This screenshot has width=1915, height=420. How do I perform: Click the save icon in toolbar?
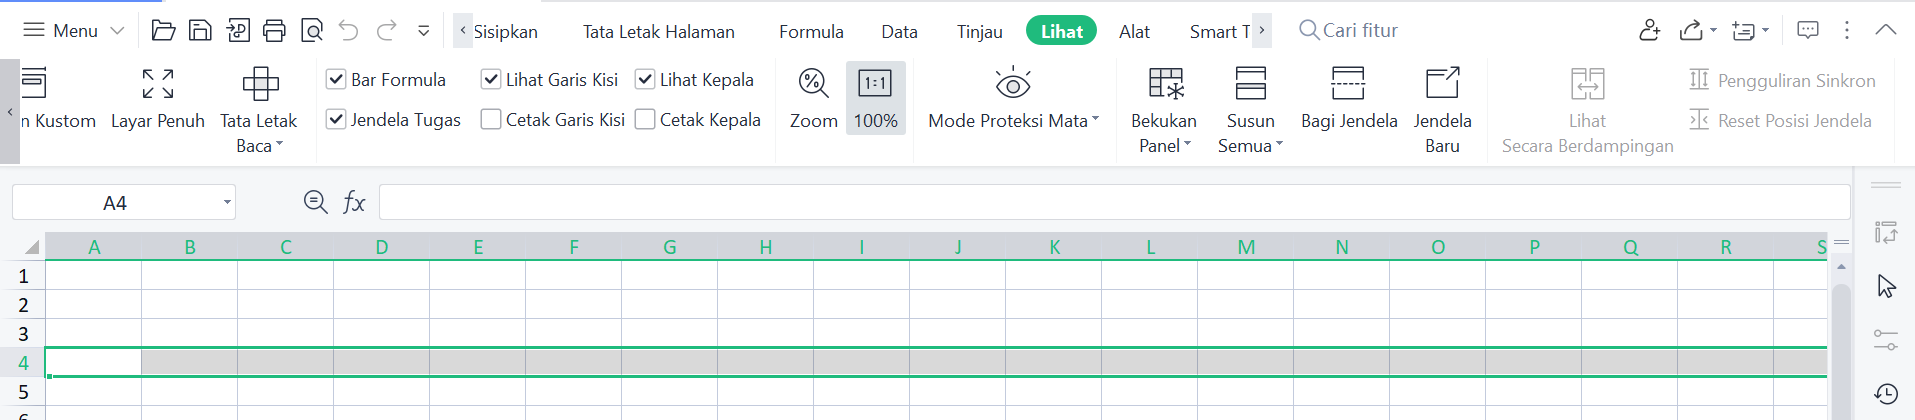200,31
